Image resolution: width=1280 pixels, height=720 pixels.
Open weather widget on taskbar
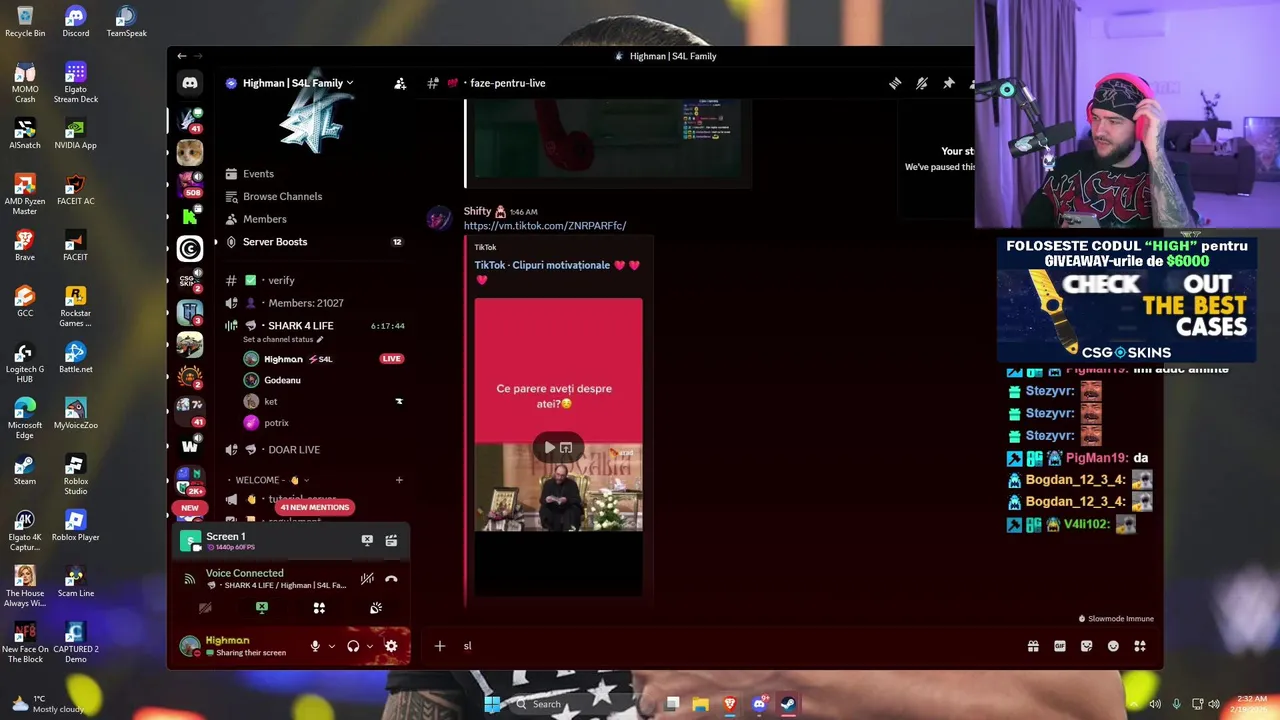[x=46, y=704]
